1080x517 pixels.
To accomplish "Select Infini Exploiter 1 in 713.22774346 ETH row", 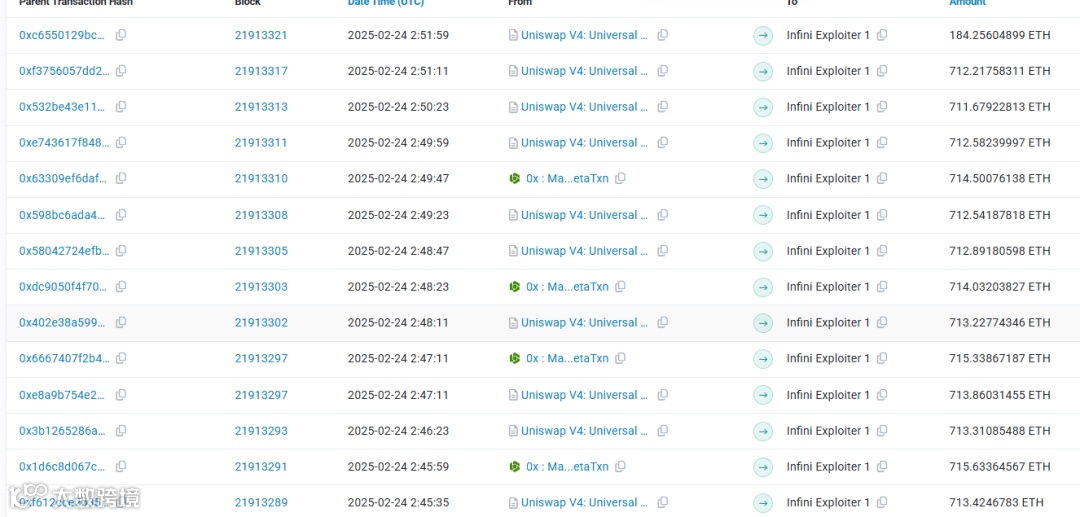I will click(x=829, y=322).
